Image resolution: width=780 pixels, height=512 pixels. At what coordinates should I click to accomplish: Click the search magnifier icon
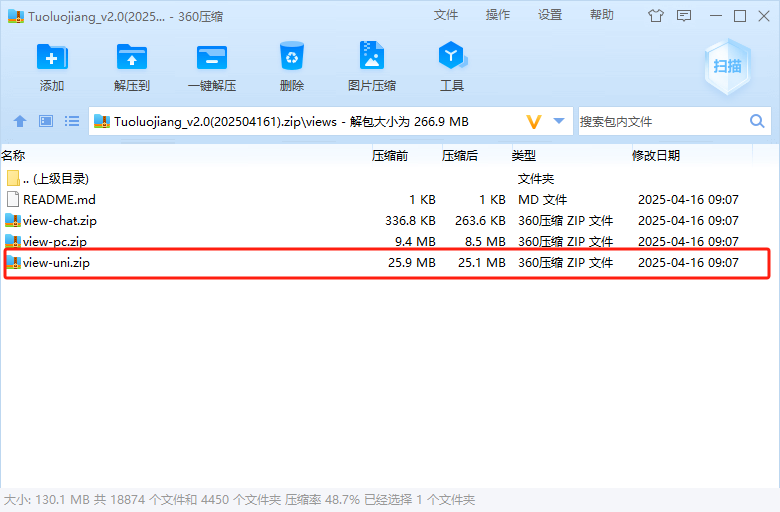point(757,121)
